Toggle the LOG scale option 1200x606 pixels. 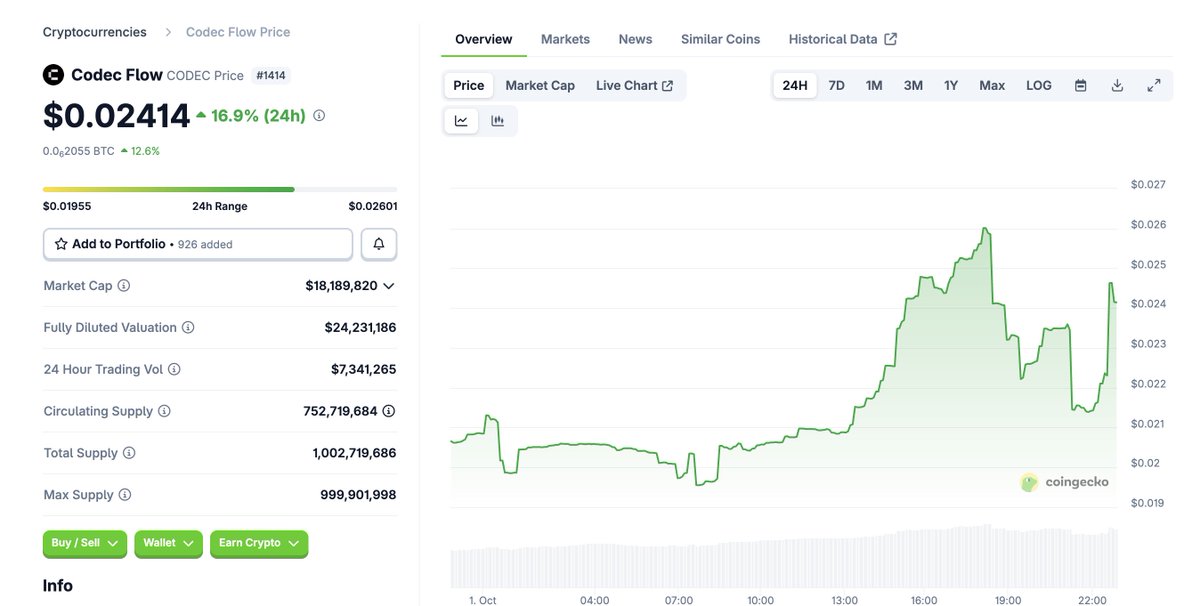tap(1039, 86)
